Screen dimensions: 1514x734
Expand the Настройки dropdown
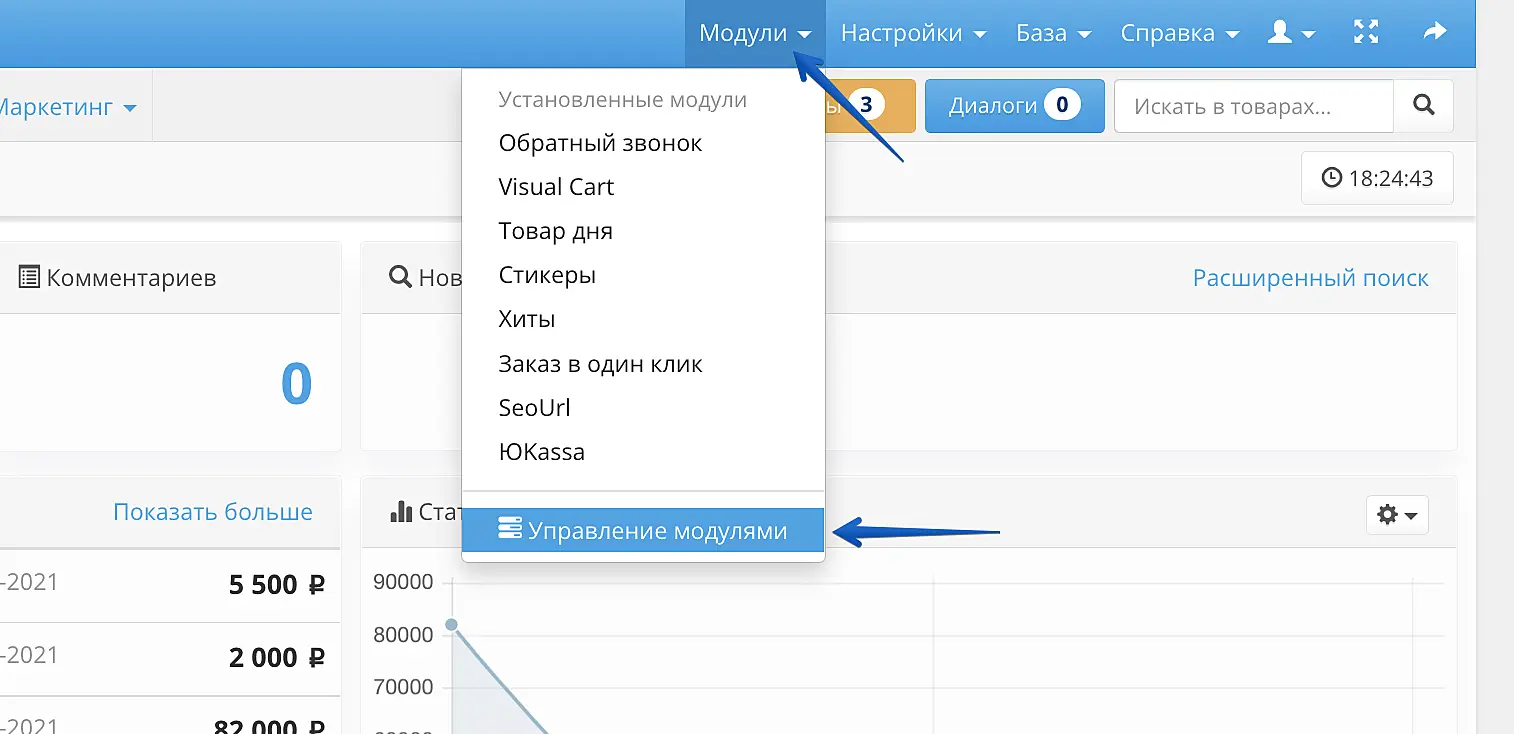(913, 33)
